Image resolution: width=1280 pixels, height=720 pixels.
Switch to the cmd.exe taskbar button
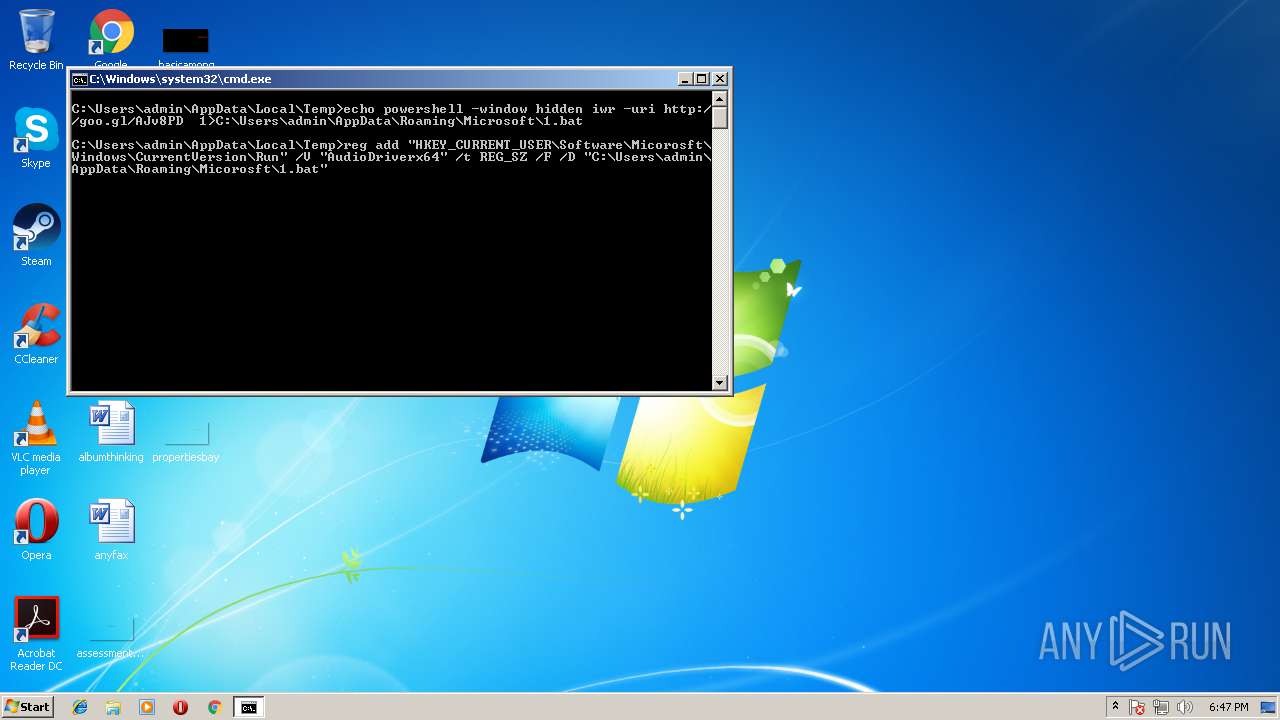click(248, 707)
